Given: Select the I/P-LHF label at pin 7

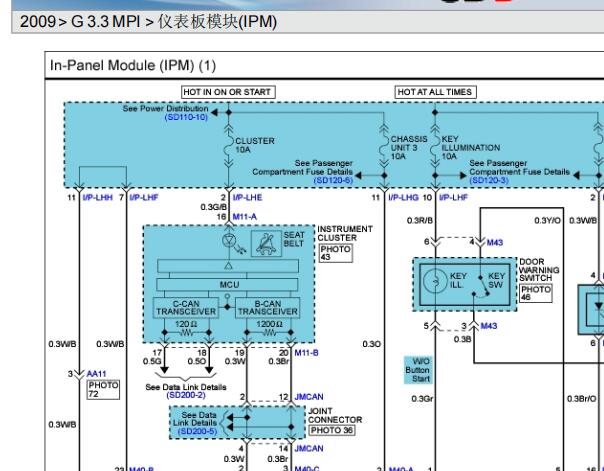Looking at the screenshot, I should 144,198.
